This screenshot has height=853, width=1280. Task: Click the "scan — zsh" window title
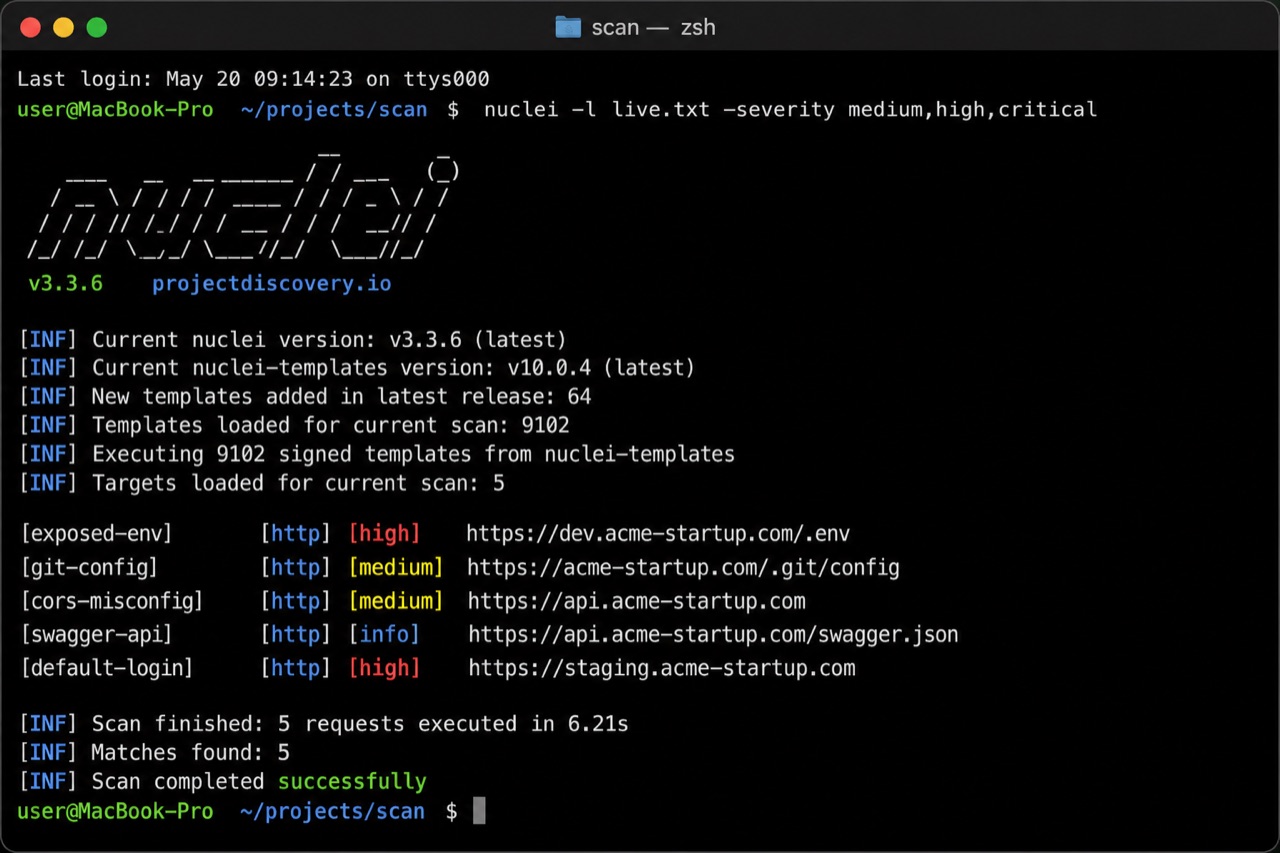click(653, 27)
